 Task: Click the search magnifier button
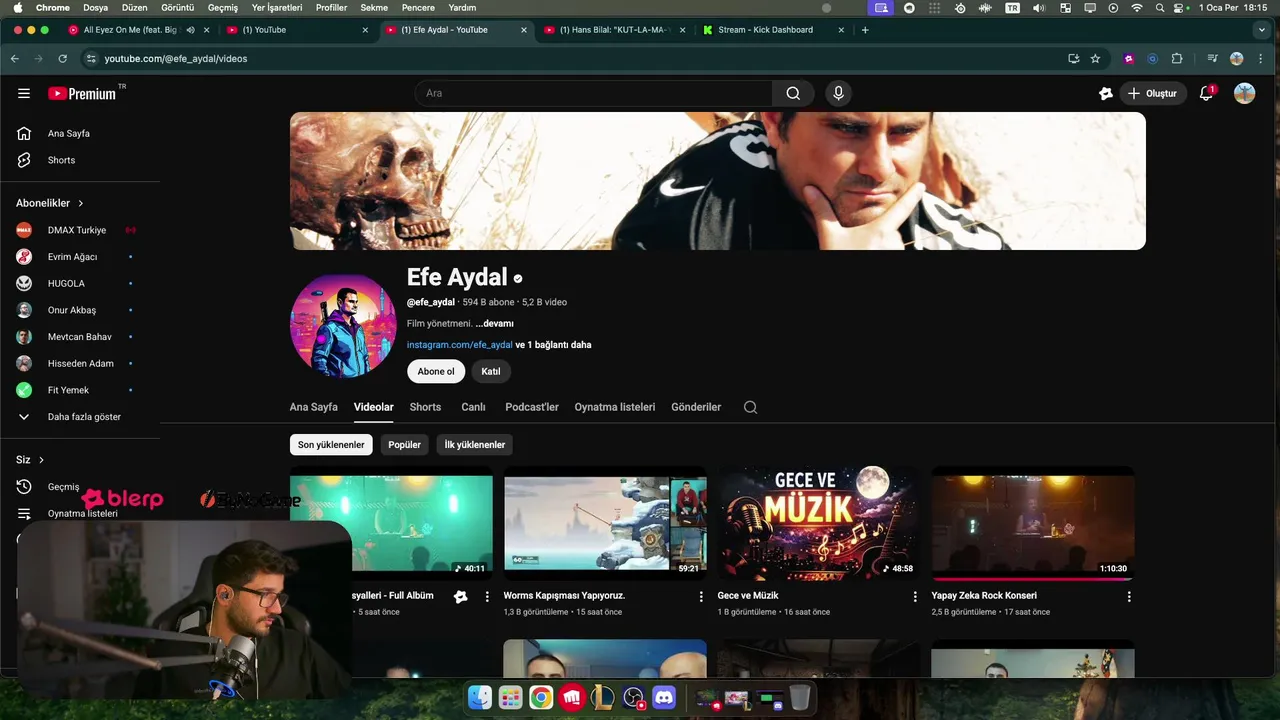[793, 93]
